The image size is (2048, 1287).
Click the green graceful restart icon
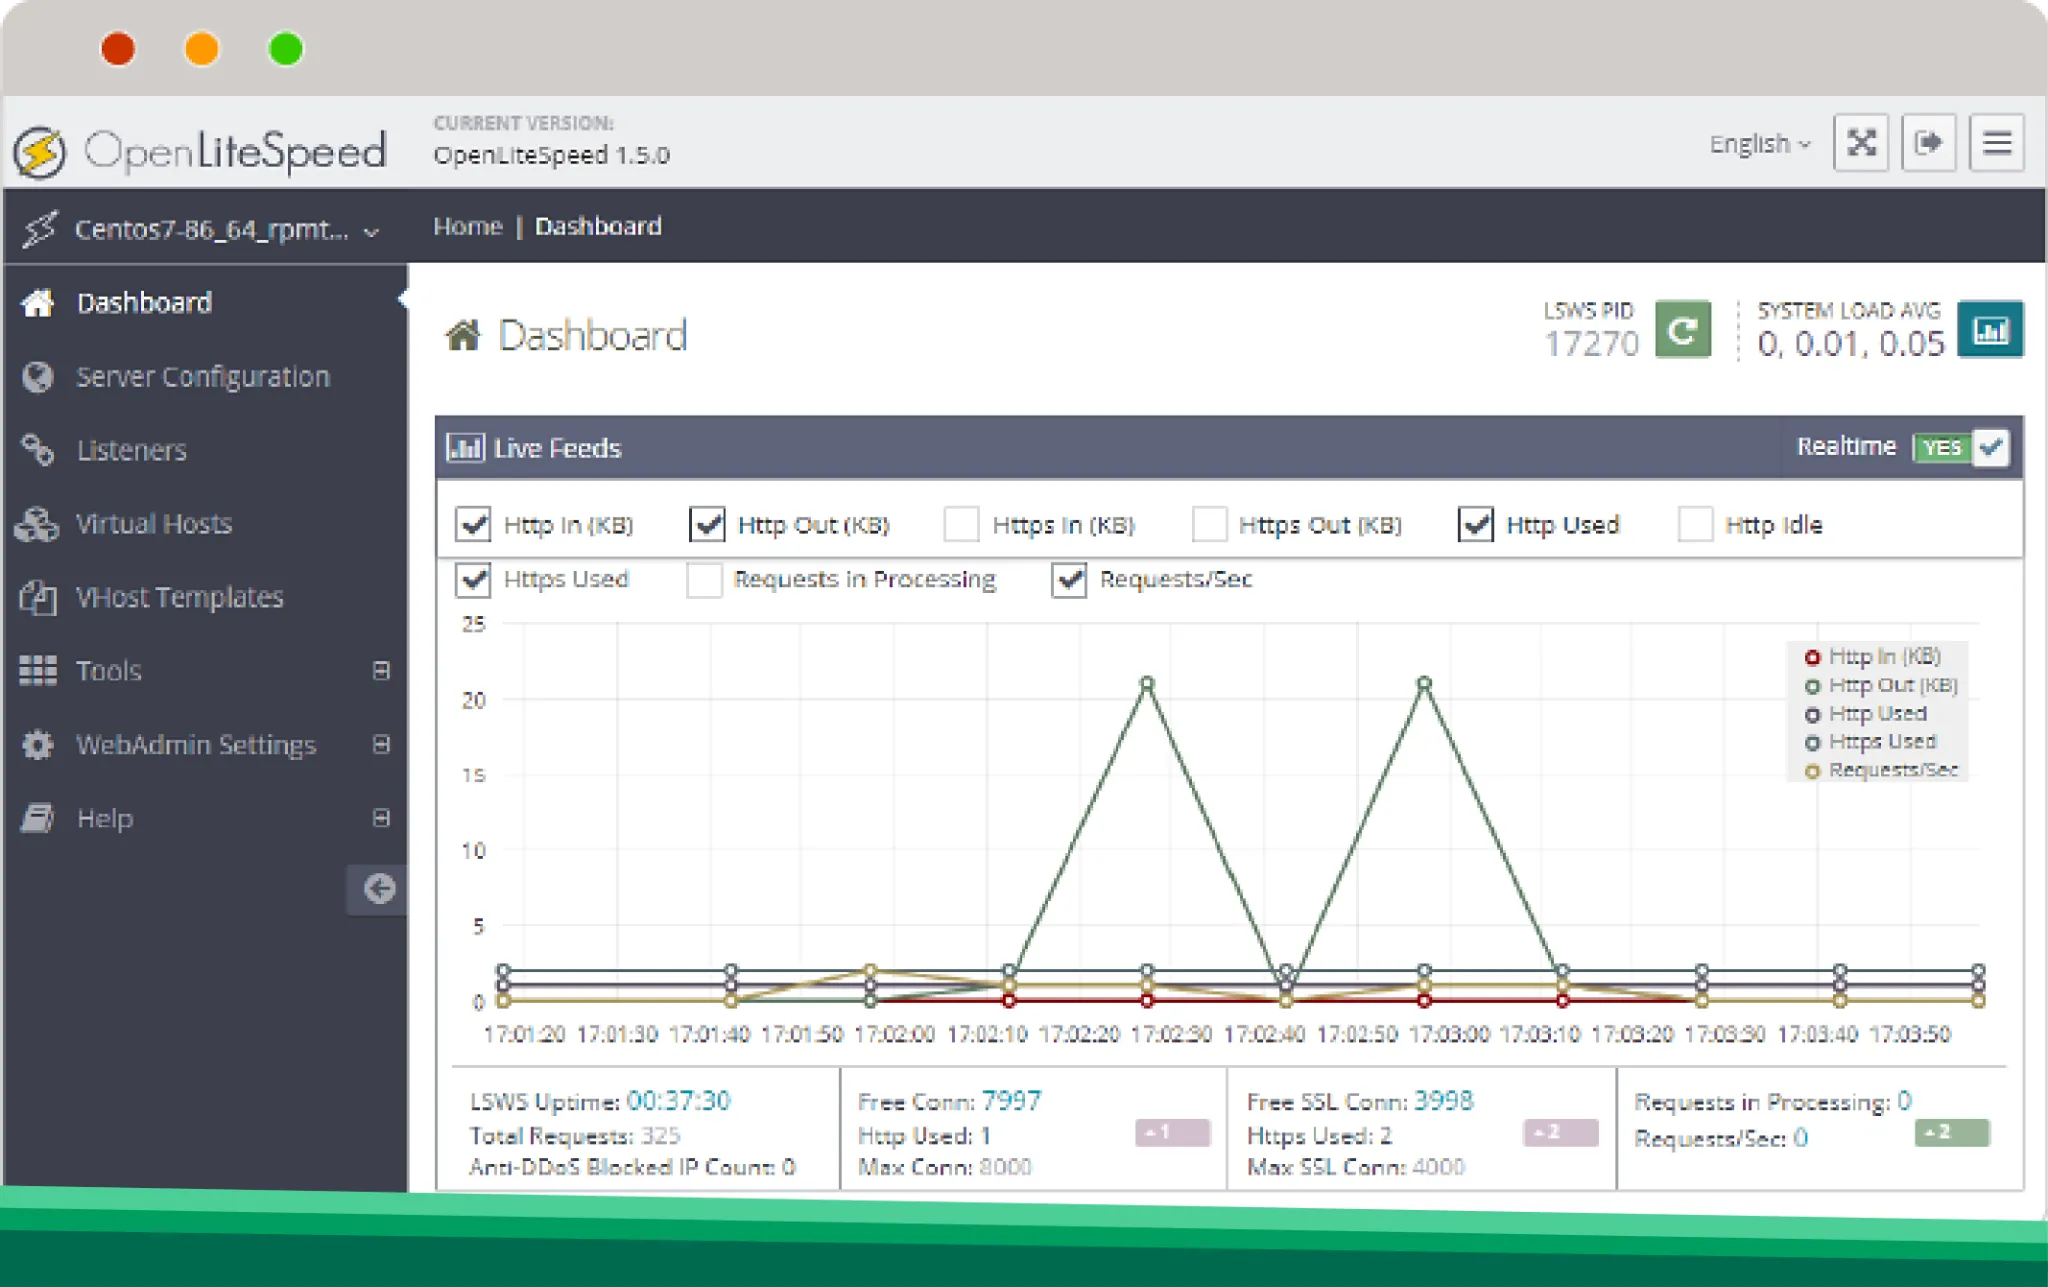(1683, 329)
